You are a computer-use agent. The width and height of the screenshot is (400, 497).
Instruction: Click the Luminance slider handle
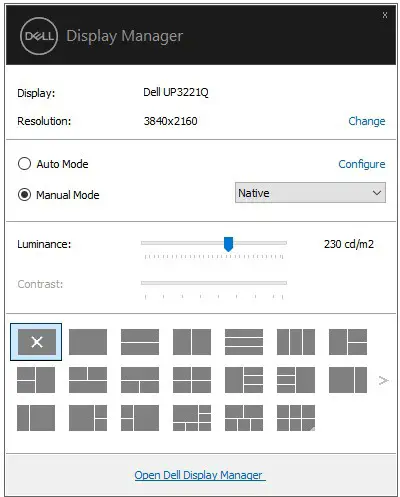tap(228, 244)
